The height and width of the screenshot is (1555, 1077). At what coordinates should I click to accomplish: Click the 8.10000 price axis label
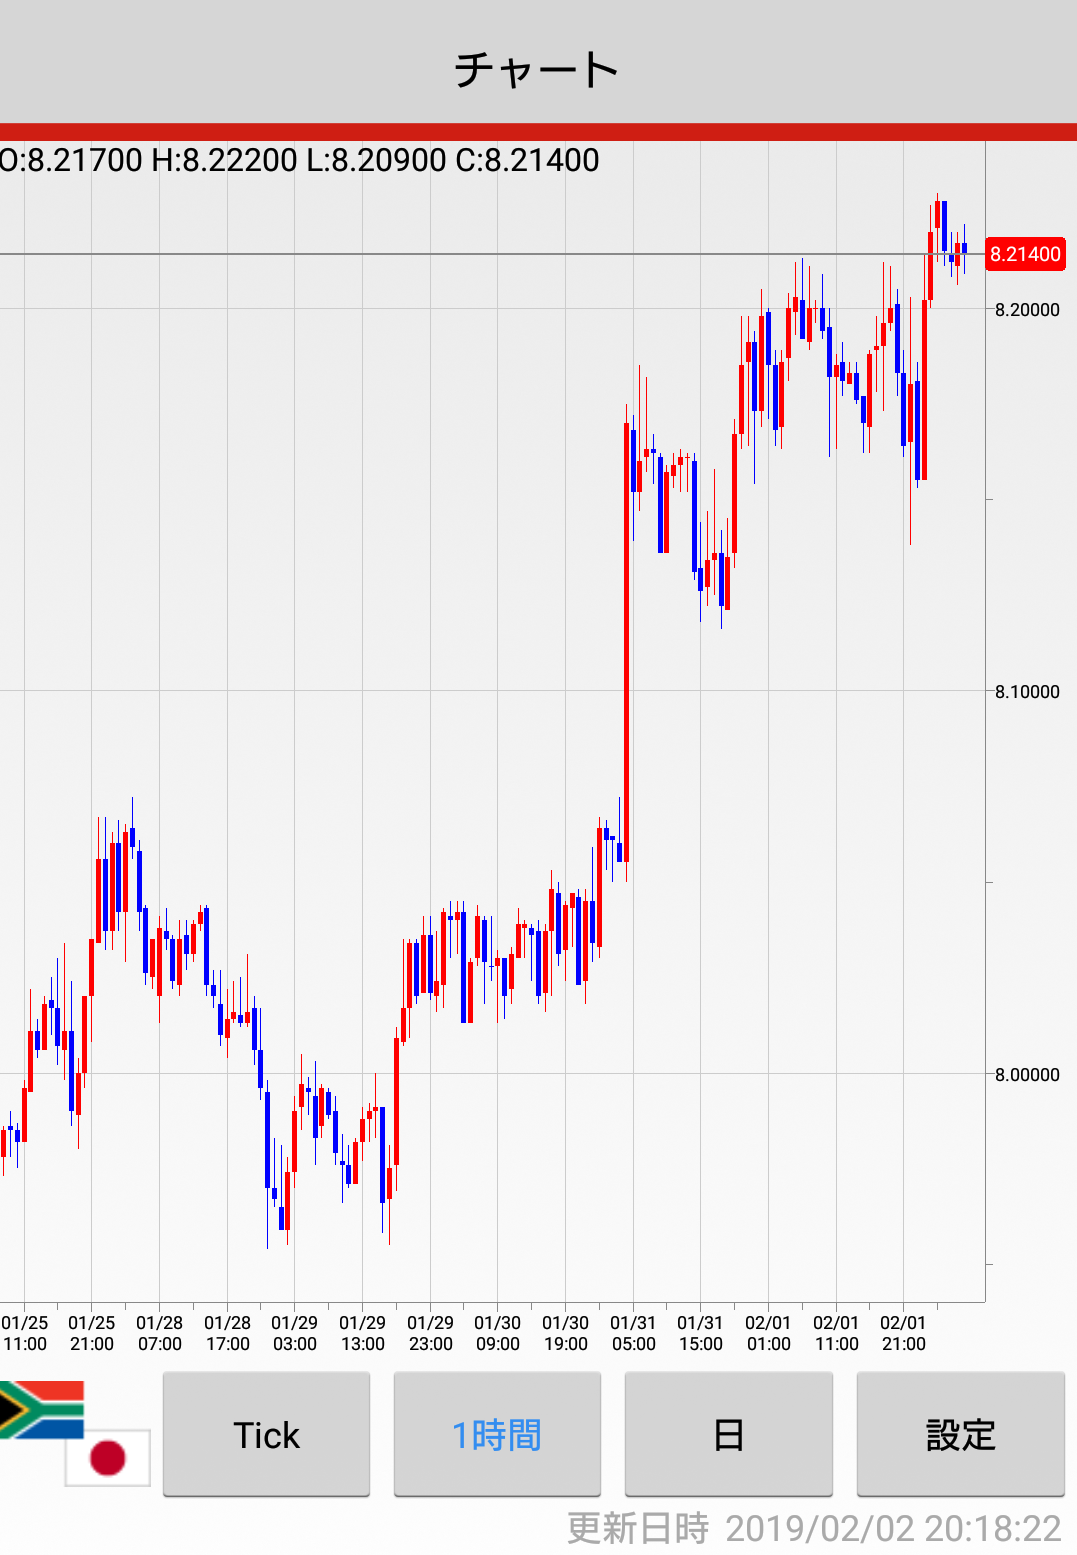pos(1027,692)
